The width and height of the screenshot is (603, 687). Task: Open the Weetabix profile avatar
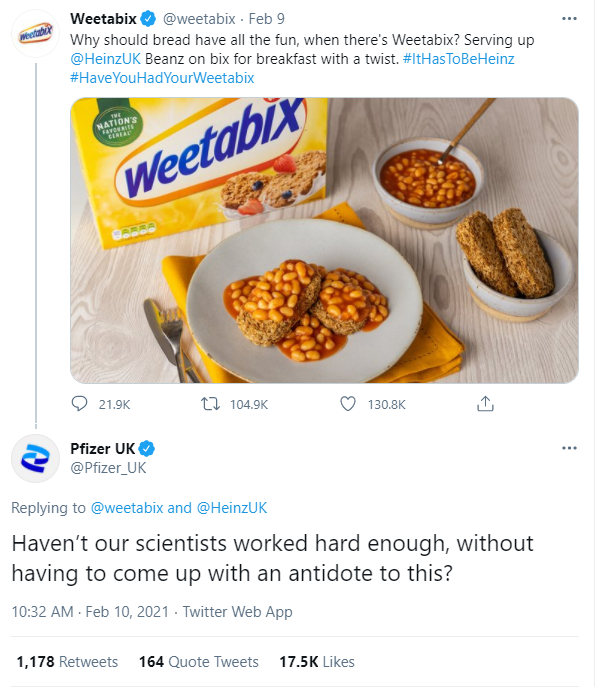[x=36, y=36]
